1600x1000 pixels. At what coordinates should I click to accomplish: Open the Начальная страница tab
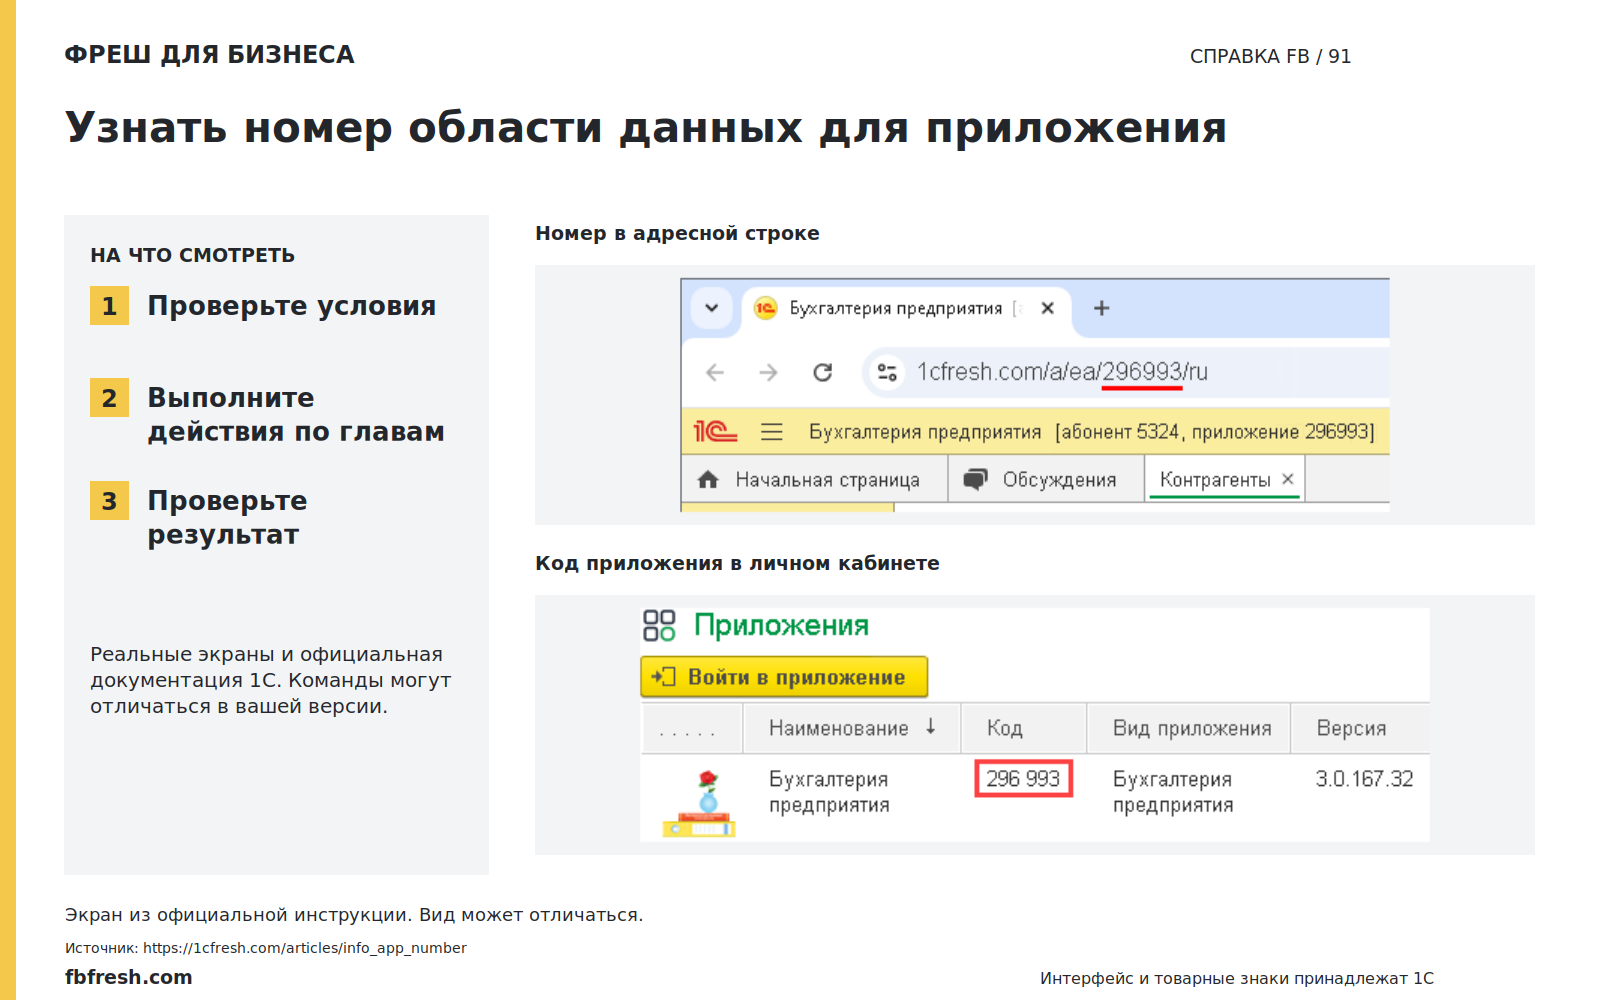click(814, 479)
